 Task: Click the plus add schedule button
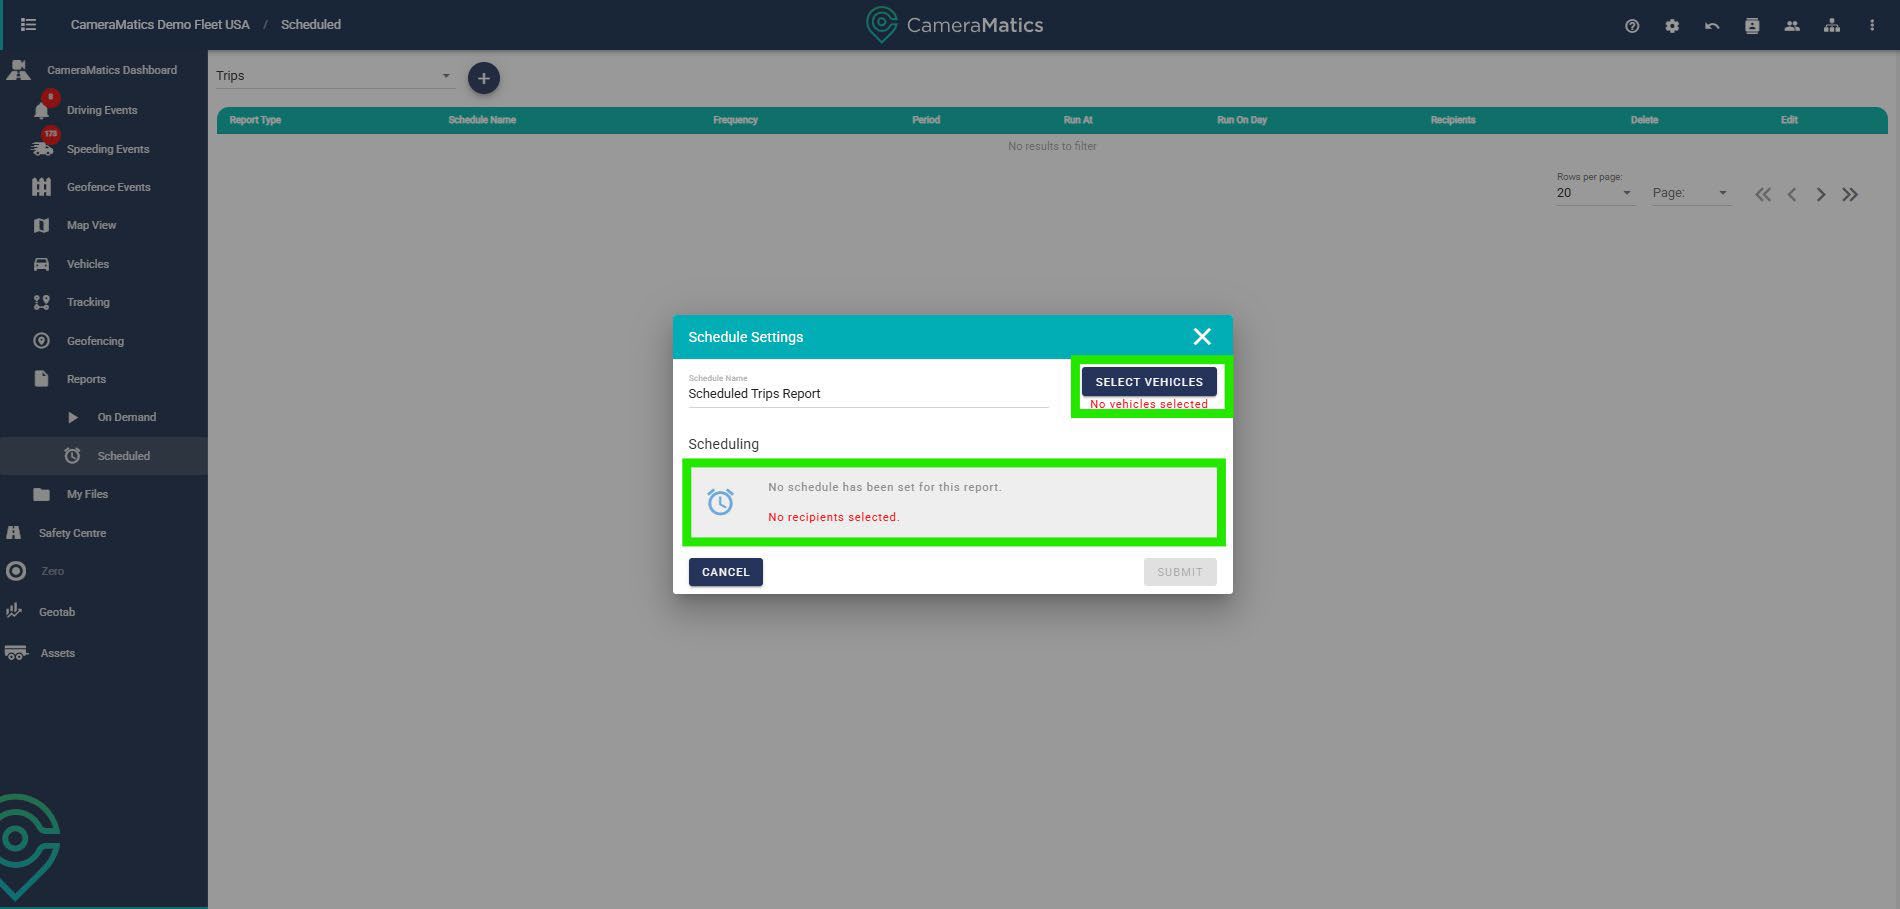pyautogui.click(x=484, y=78)
